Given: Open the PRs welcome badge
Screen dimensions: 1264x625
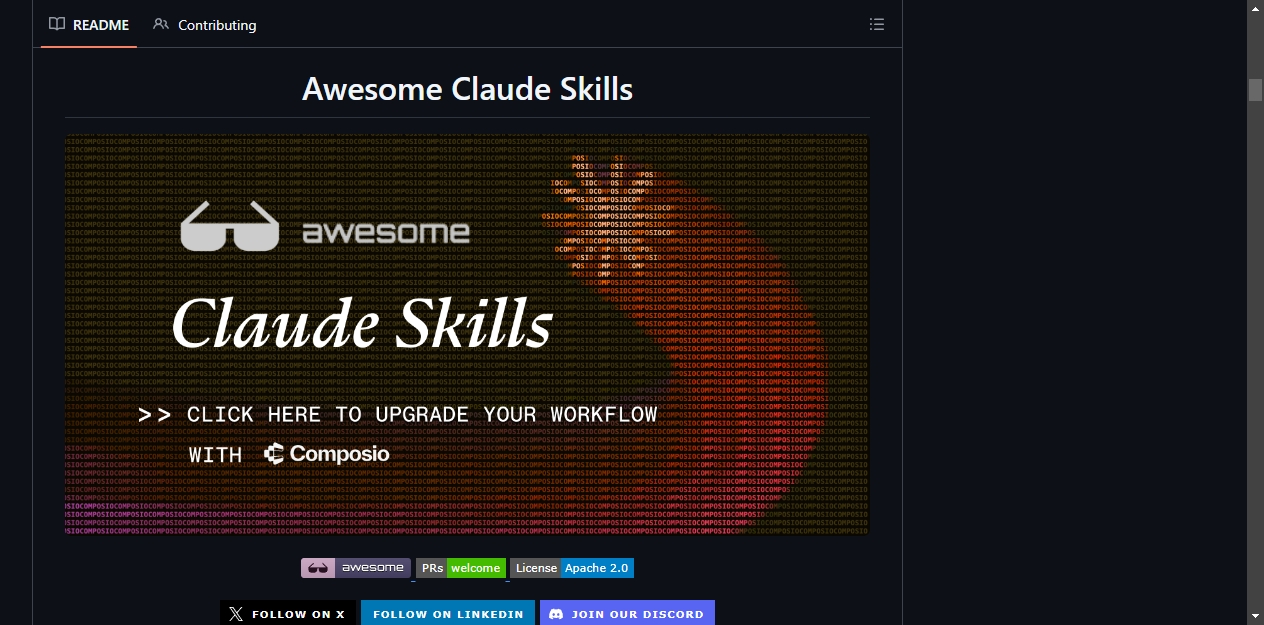Looking at the screenshot, I should point(461,568).
